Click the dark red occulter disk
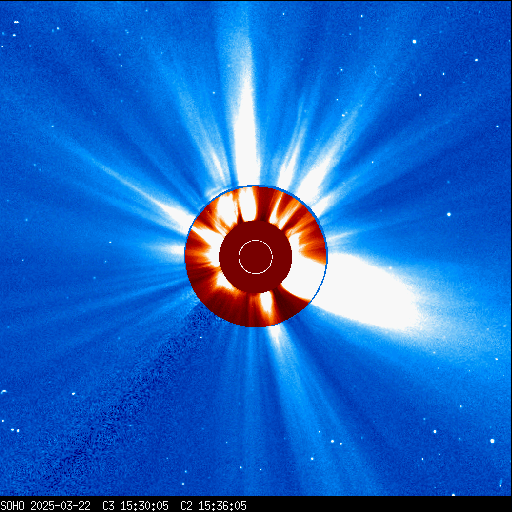The width and height of the screenshot is (512, 512). 256,257
